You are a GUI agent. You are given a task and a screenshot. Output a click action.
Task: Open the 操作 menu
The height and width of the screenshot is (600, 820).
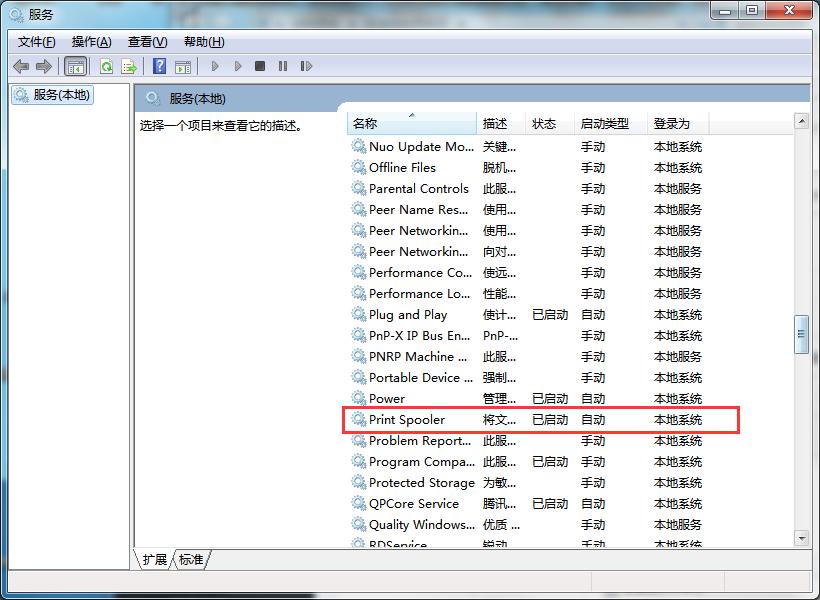pyautogui.click(x=90, y=42)
